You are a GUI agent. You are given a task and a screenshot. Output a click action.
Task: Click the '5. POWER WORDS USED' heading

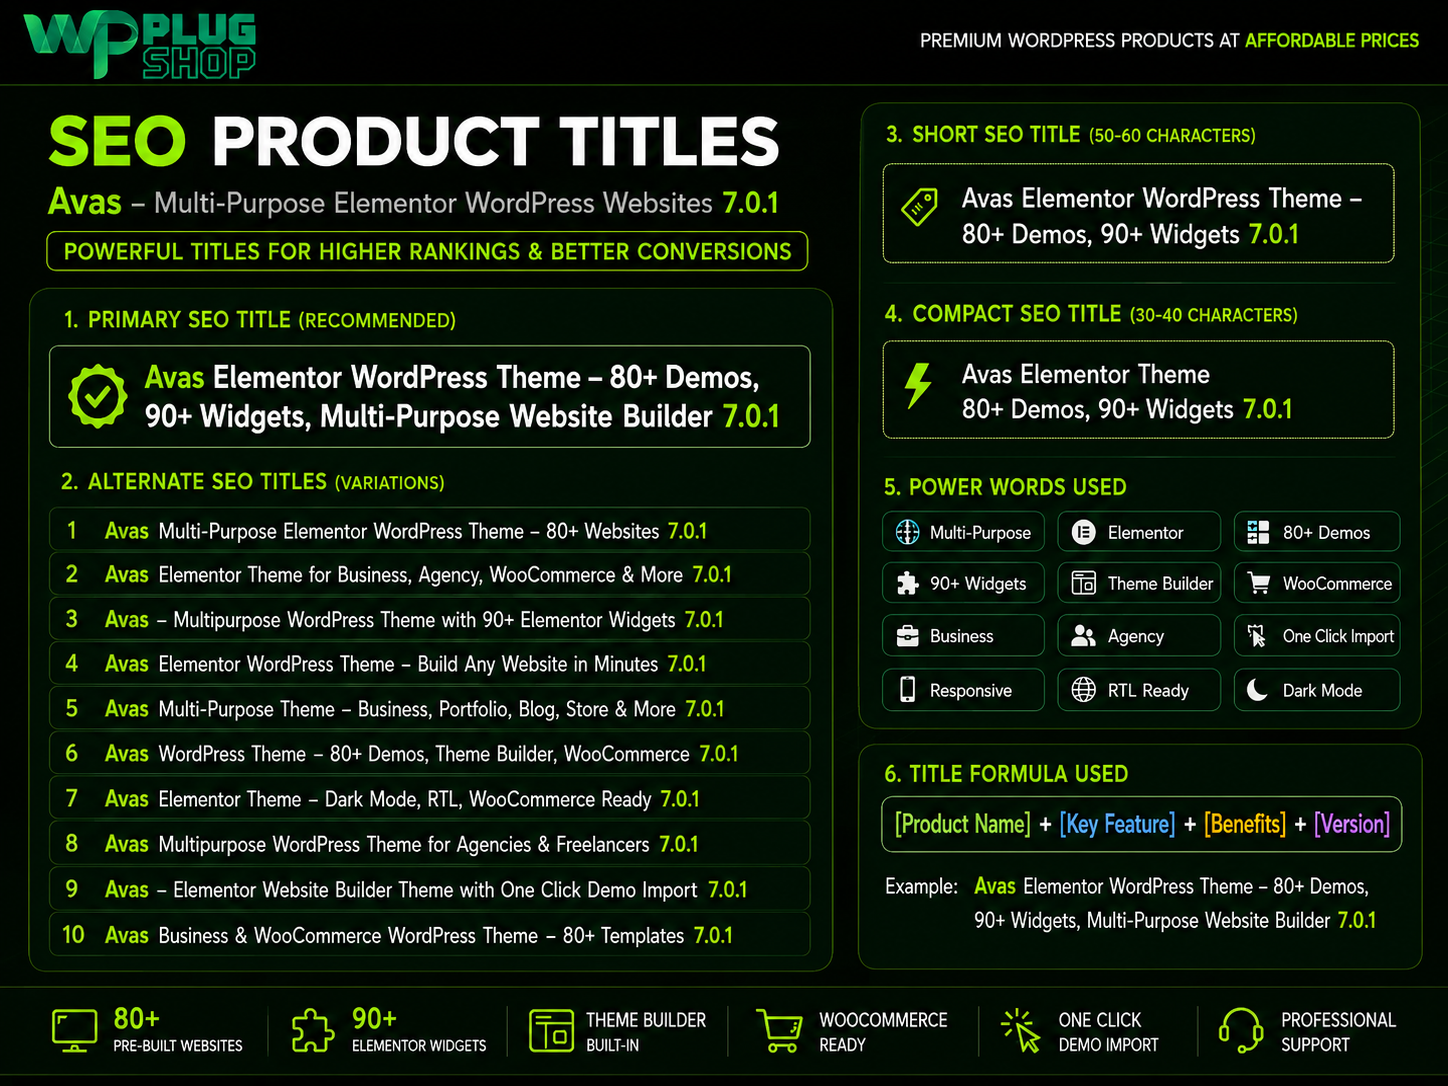click(1005, 486)
